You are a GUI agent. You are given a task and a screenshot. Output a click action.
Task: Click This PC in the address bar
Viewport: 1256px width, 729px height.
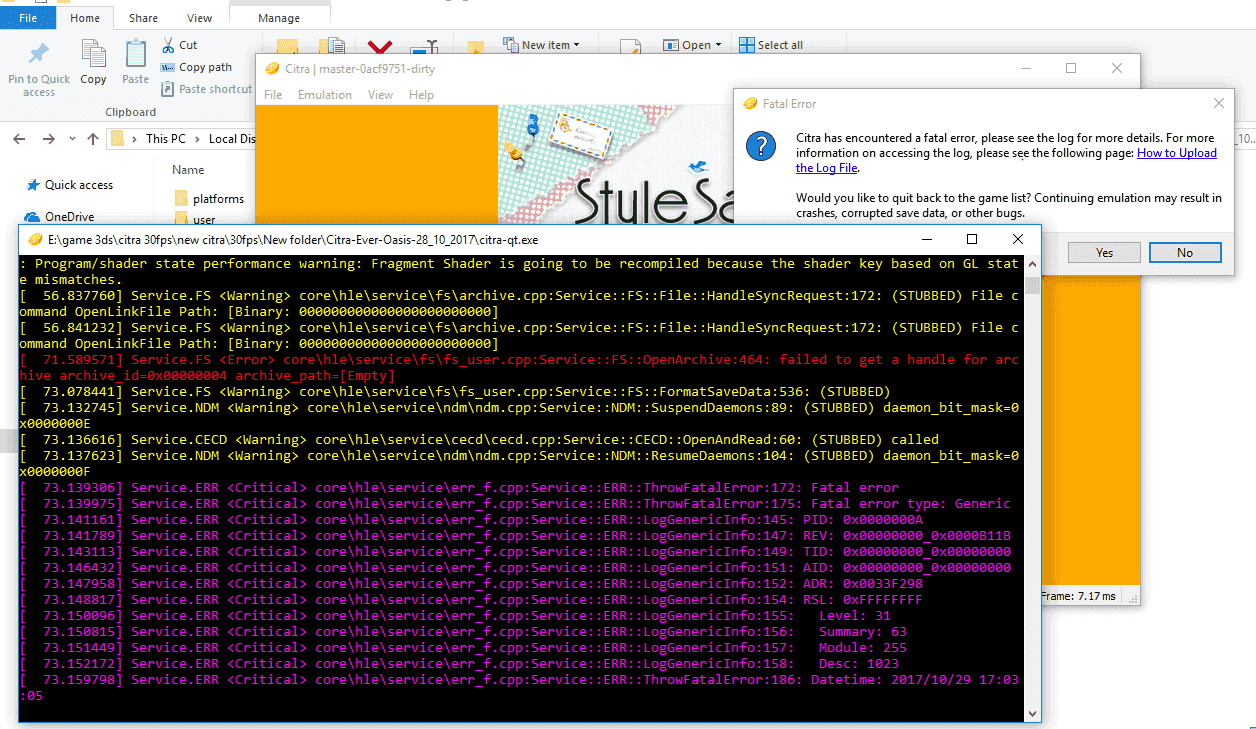pos(165,139)
